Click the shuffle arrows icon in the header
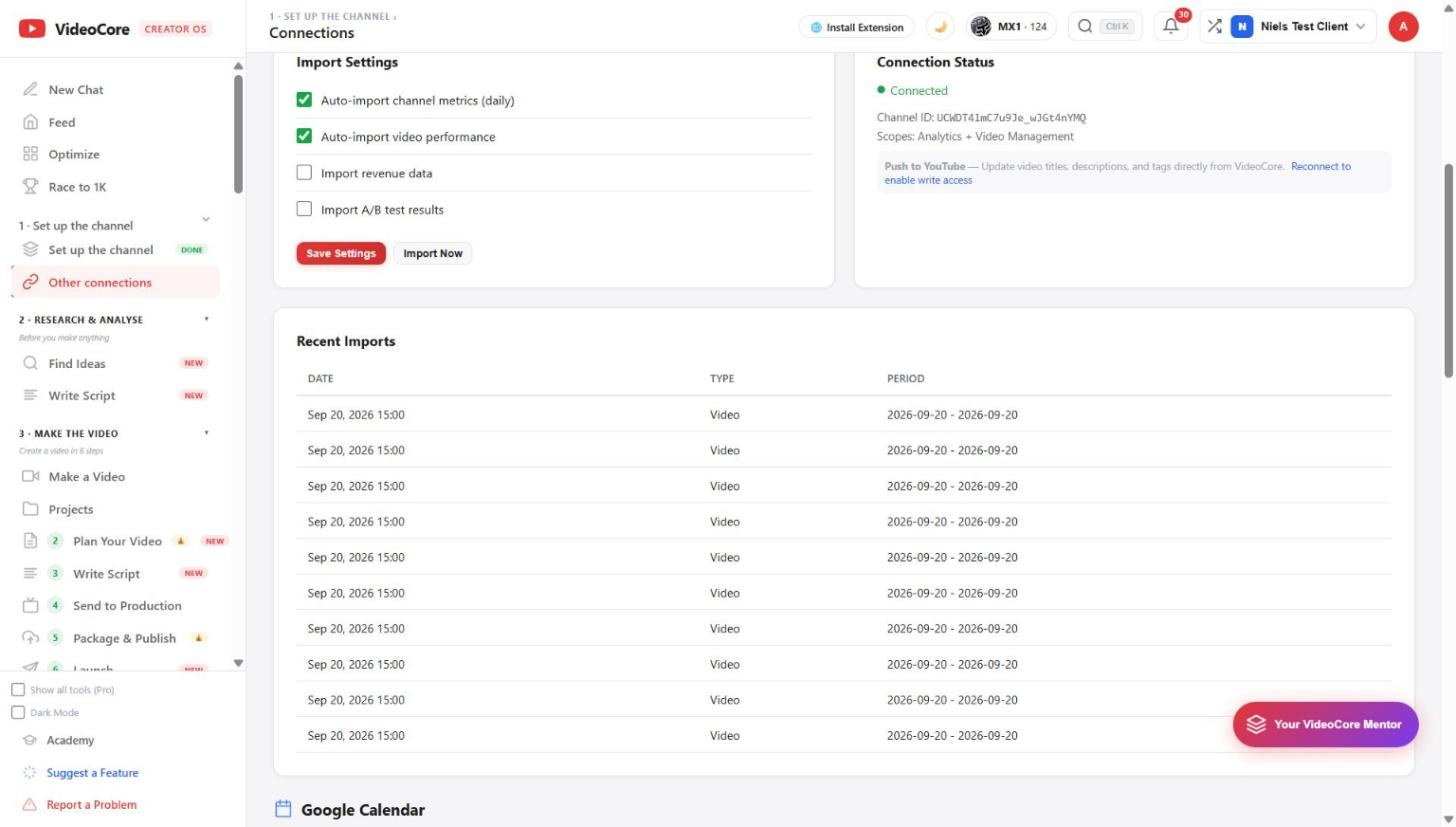Screen dimensions: 1456x827 click(x=1214, y=27)
